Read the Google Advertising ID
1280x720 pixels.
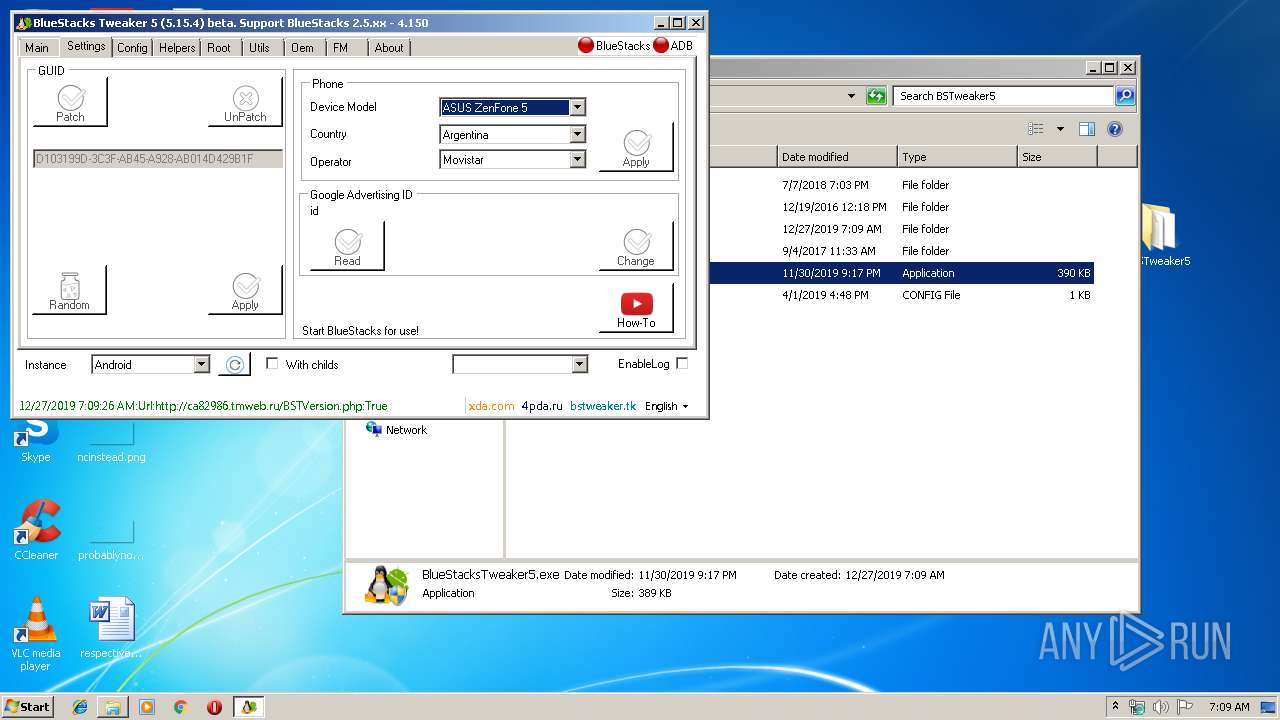pos(347,246)
